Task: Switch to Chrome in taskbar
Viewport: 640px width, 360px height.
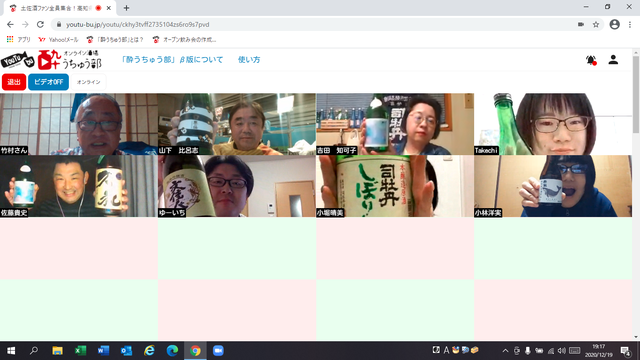Action: coord(195,351)
